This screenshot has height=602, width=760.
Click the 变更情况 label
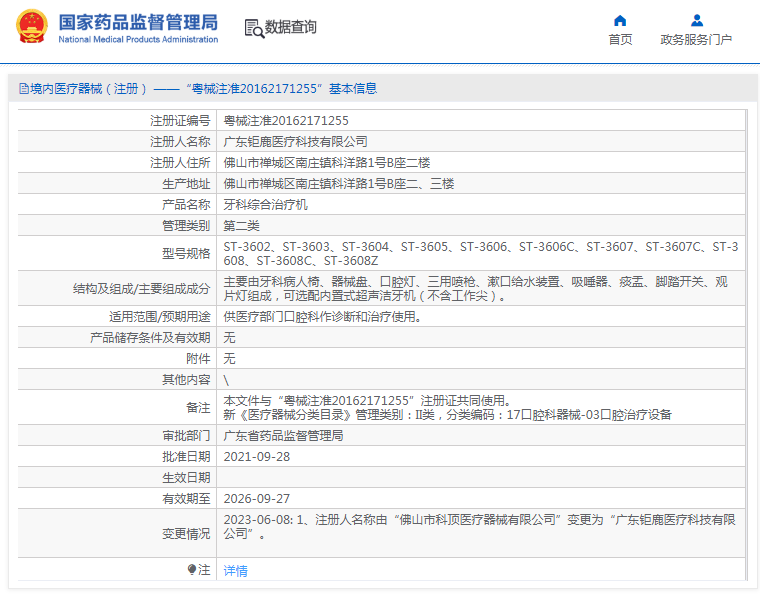186,533
